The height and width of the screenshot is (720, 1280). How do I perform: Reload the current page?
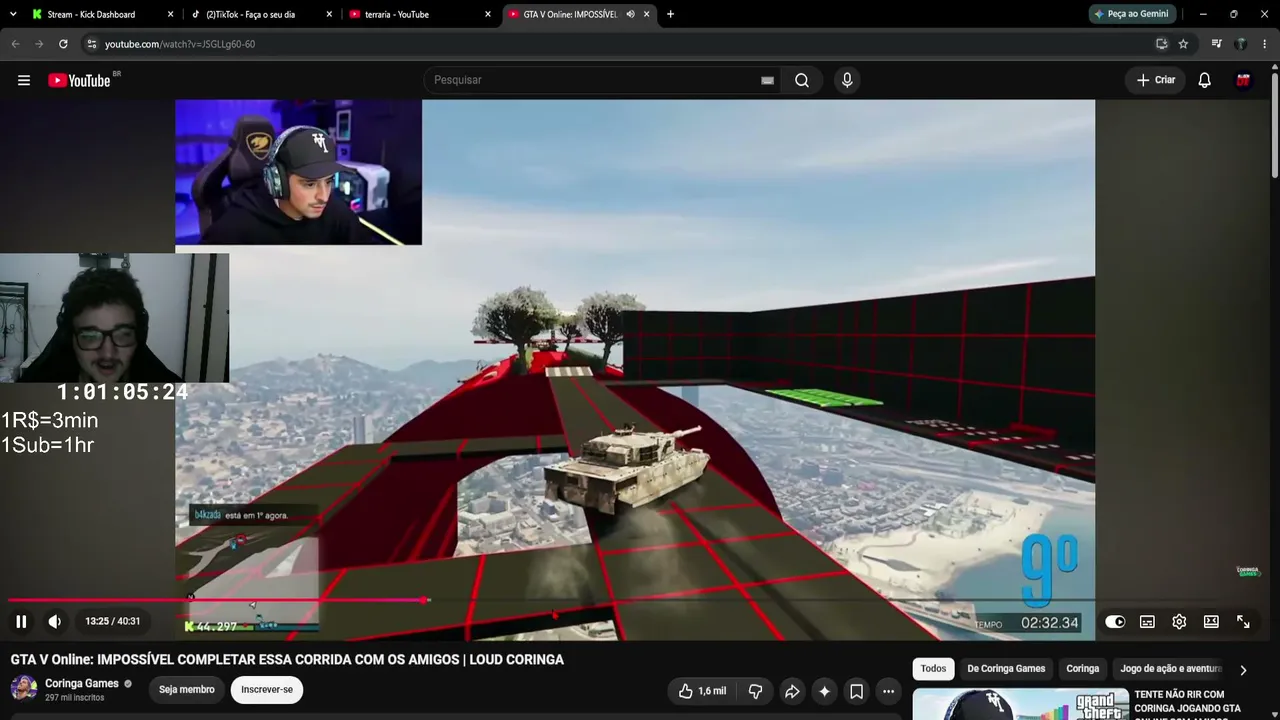tap(63, 44)
